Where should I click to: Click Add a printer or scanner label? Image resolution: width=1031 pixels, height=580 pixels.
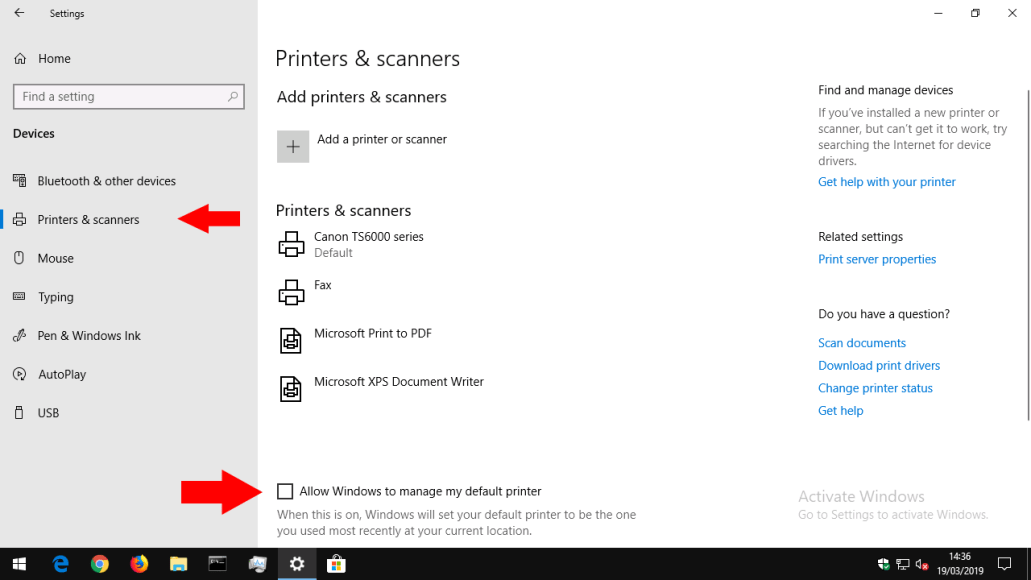[x=382, y=139]
